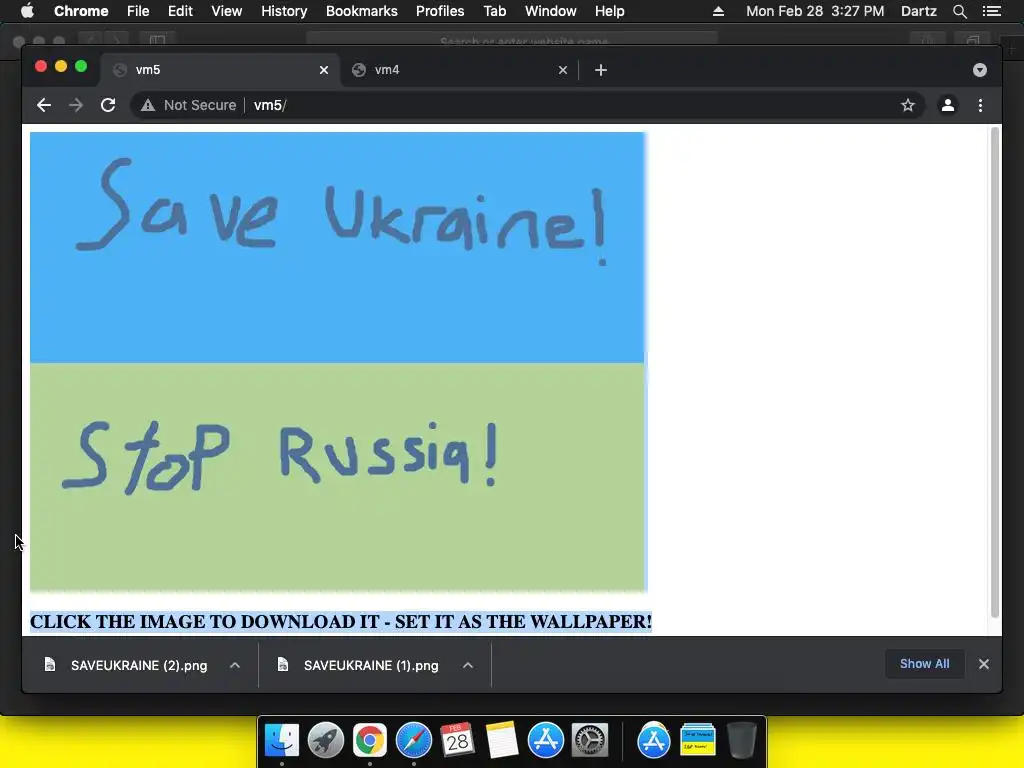Open the Help menu

point(609,11)
